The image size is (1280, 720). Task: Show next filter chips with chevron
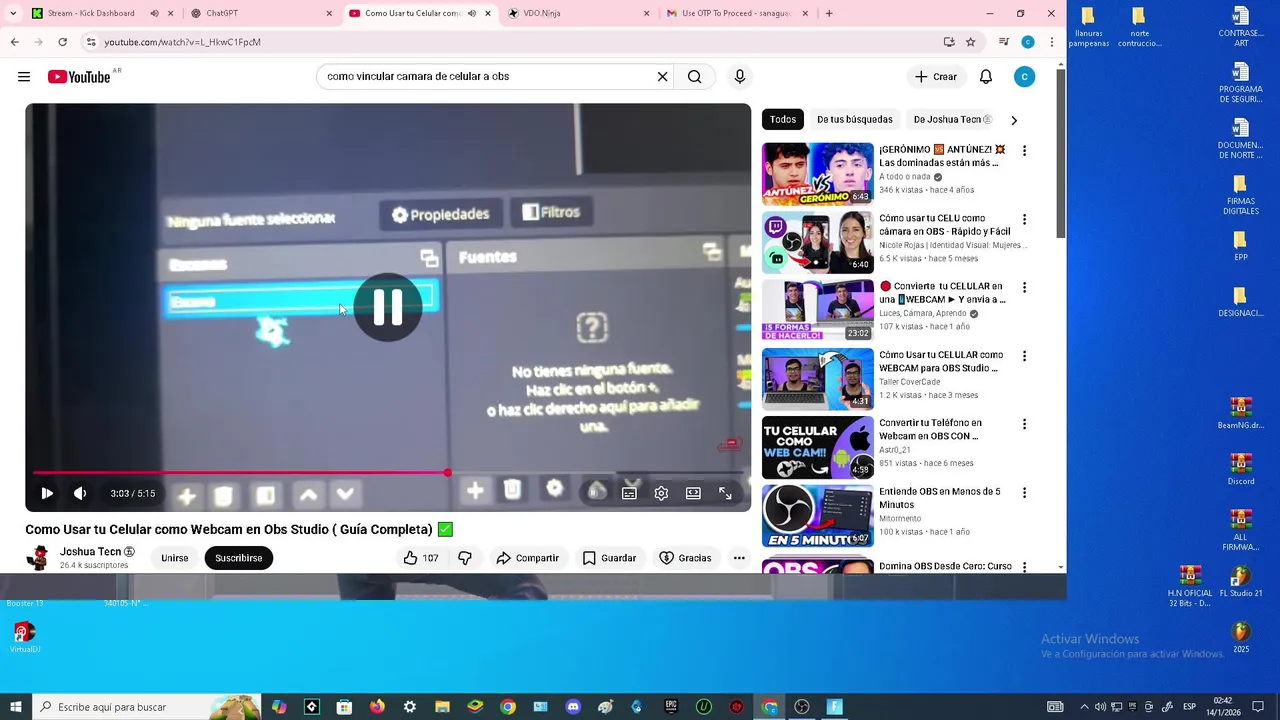click(x=1014, y=120)
